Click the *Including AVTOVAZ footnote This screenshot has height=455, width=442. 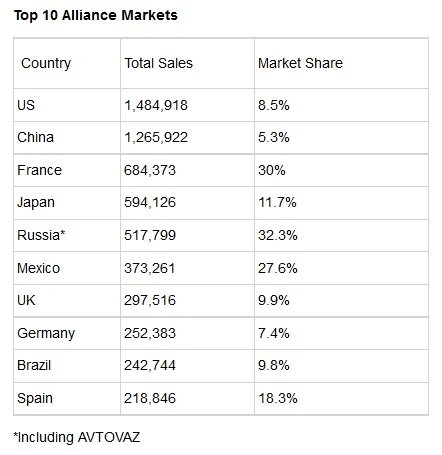[77, 437]
